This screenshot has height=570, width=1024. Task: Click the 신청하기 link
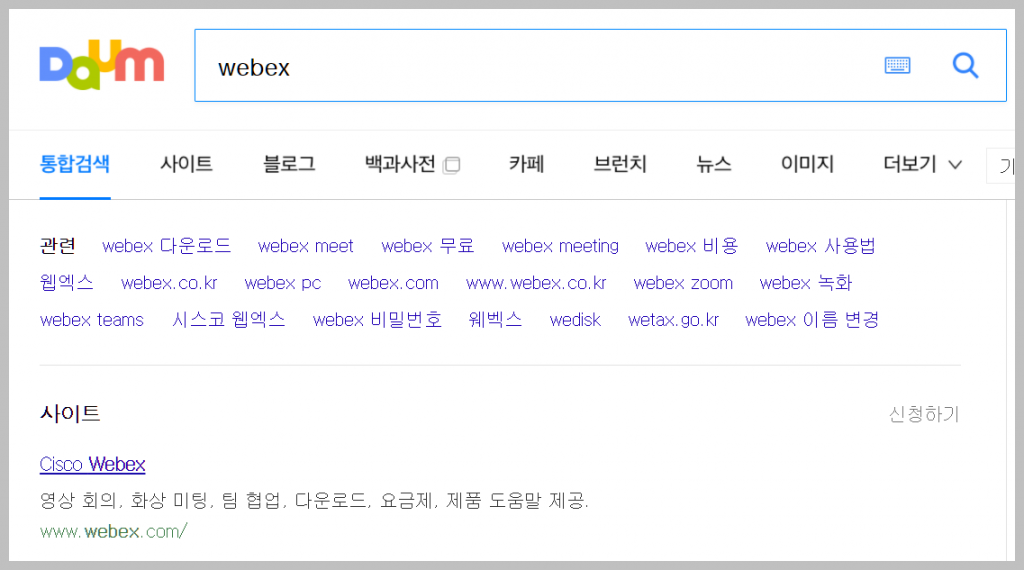tap(924, 414)
